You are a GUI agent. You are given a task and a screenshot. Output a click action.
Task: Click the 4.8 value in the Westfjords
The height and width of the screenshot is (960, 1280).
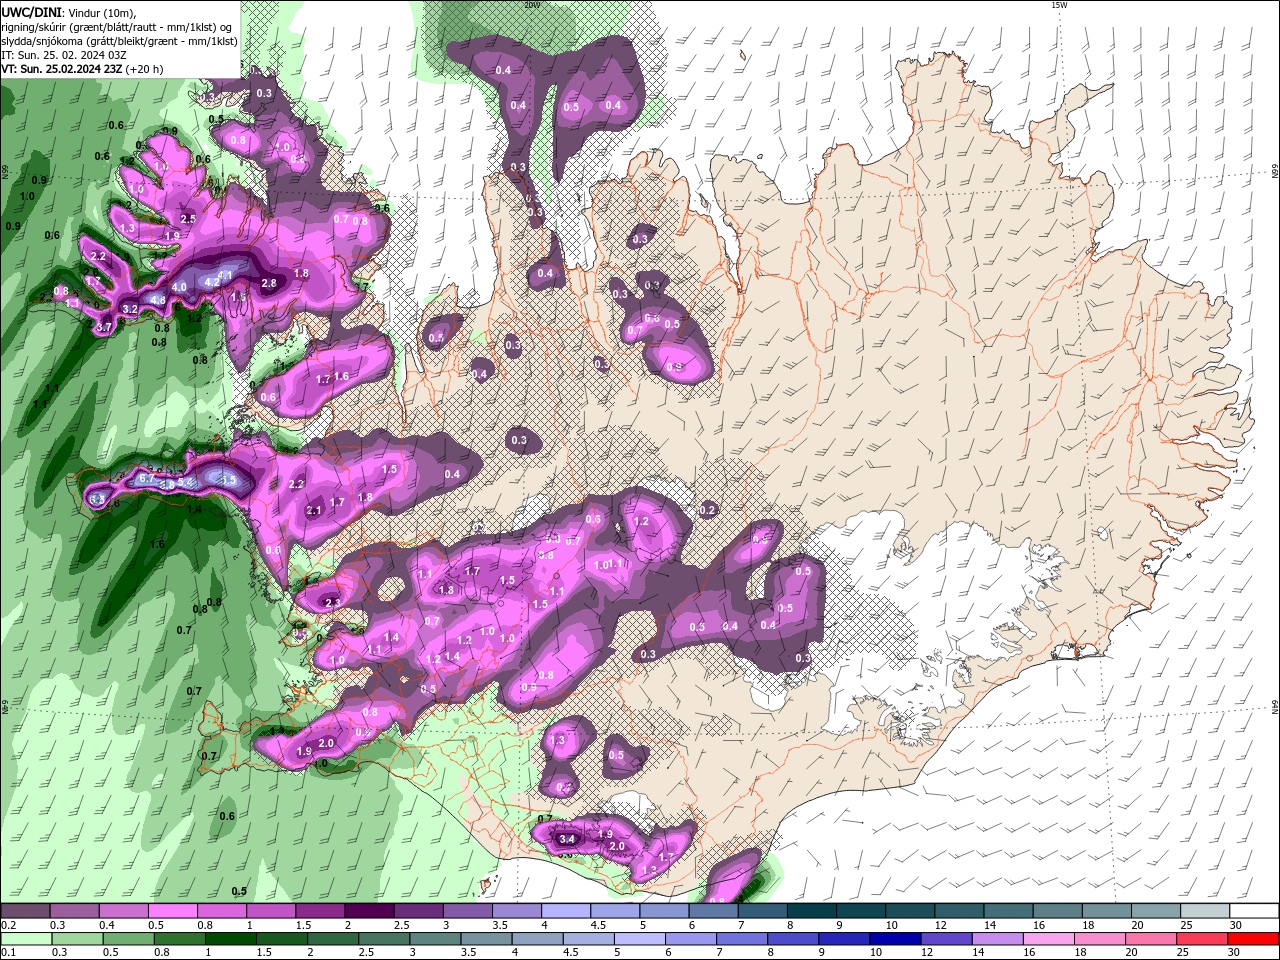(158, 300)
